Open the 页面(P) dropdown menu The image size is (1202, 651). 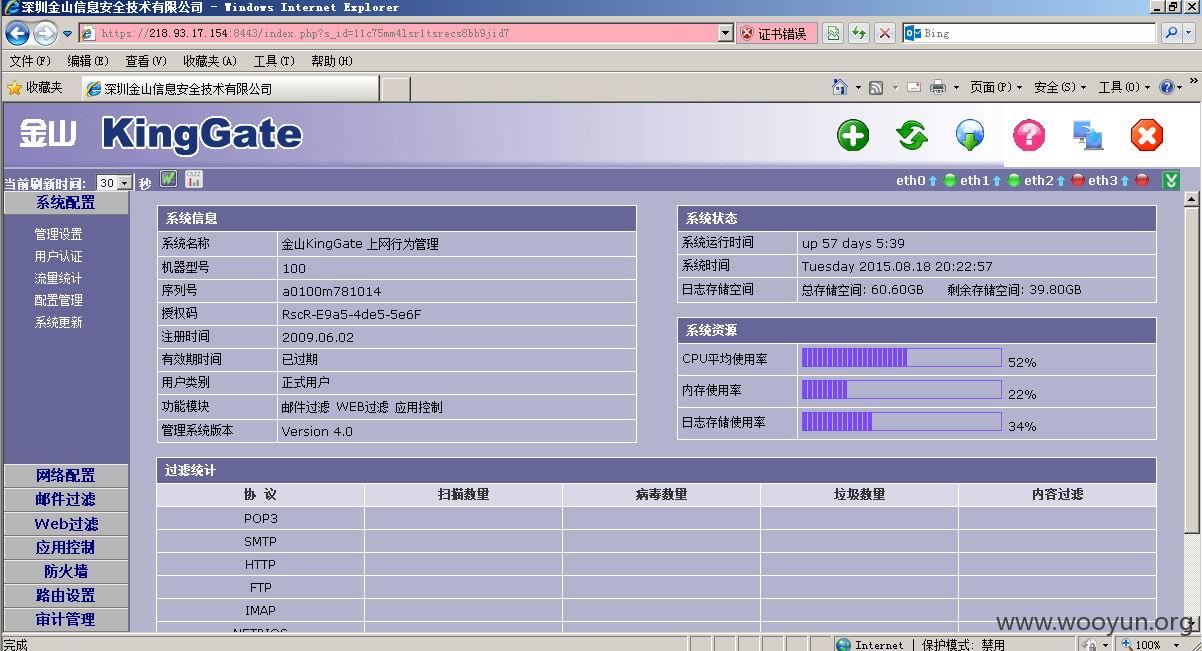click(x=996, y=88)
